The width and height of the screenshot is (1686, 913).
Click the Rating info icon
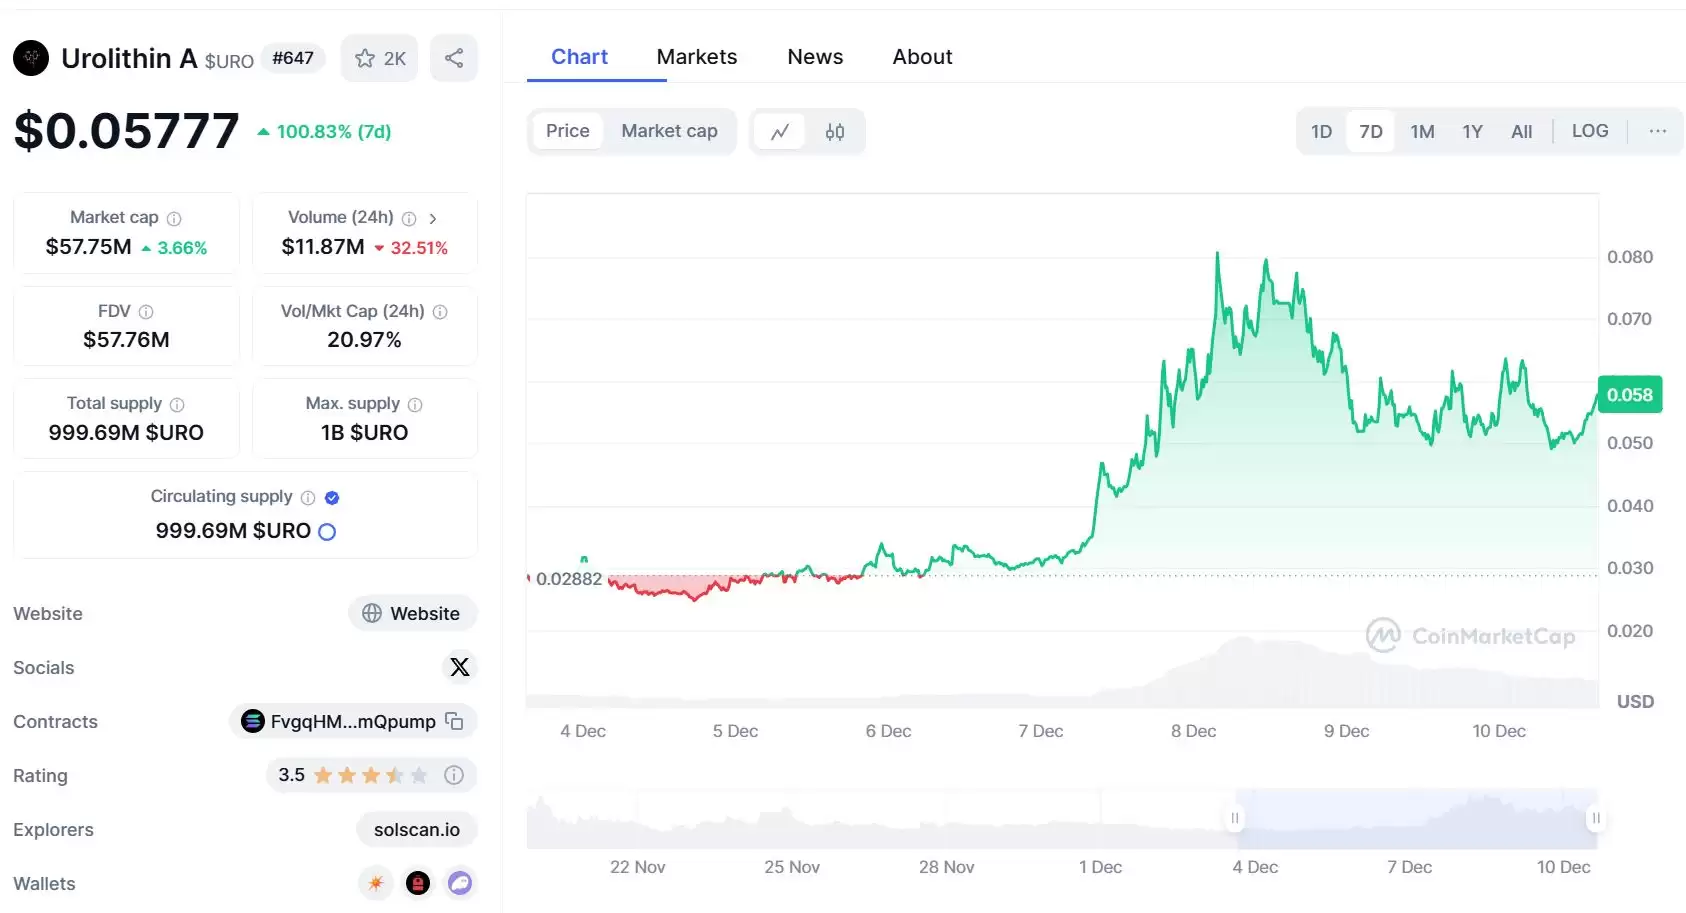click(454, 775)
